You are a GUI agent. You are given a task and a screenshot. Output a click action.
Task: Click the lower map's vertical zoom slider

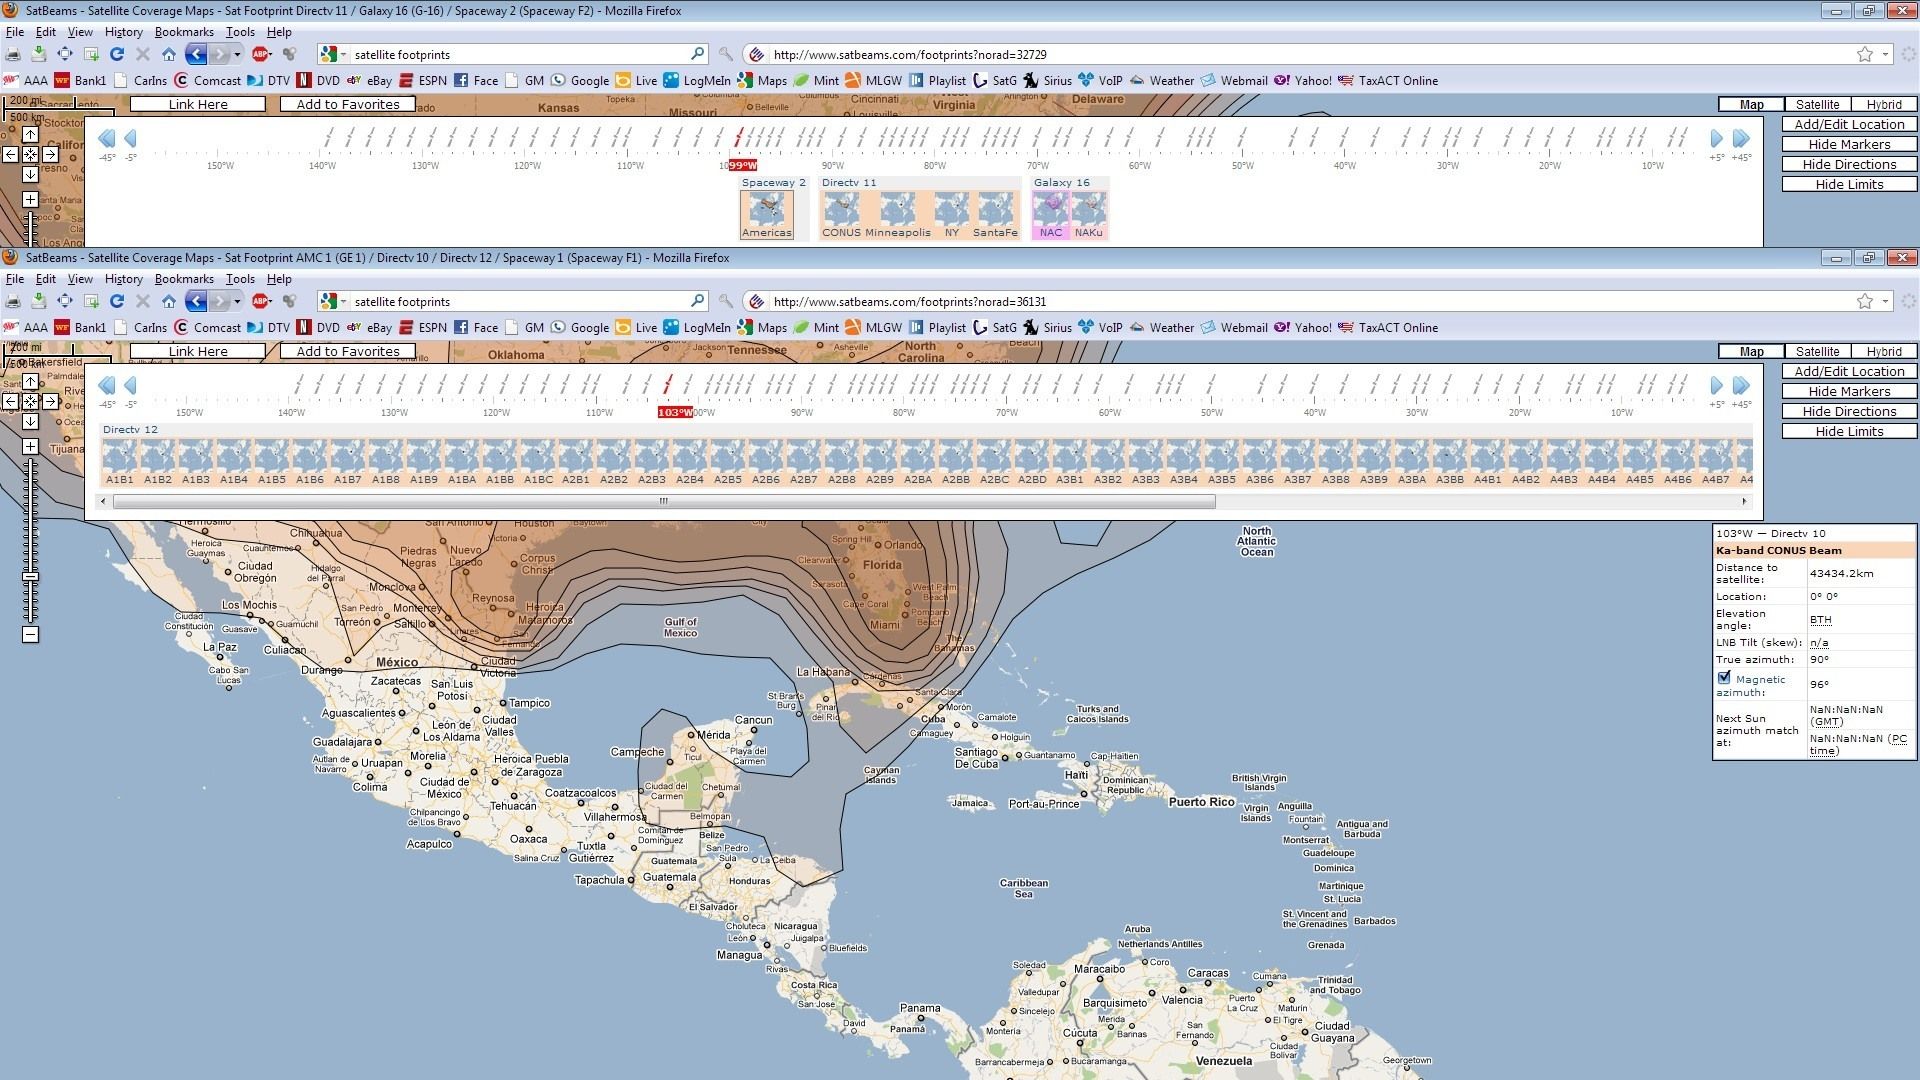31,541
